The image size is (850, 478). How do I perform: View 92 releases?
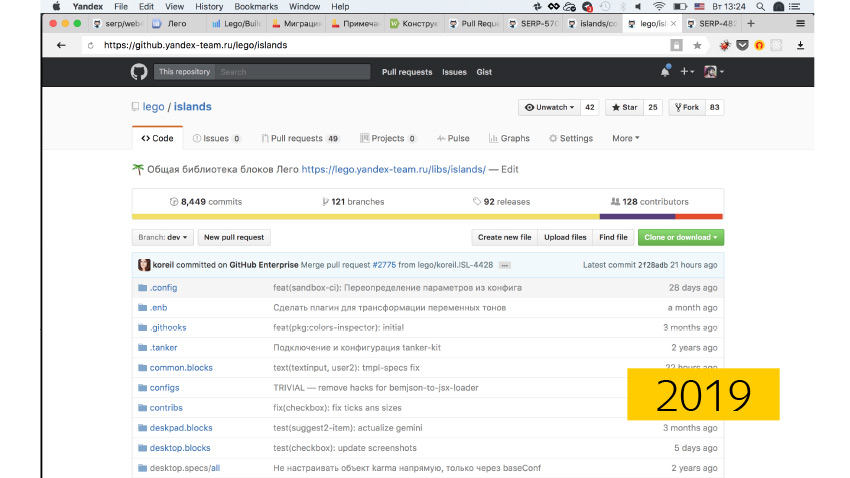point(501,202)
